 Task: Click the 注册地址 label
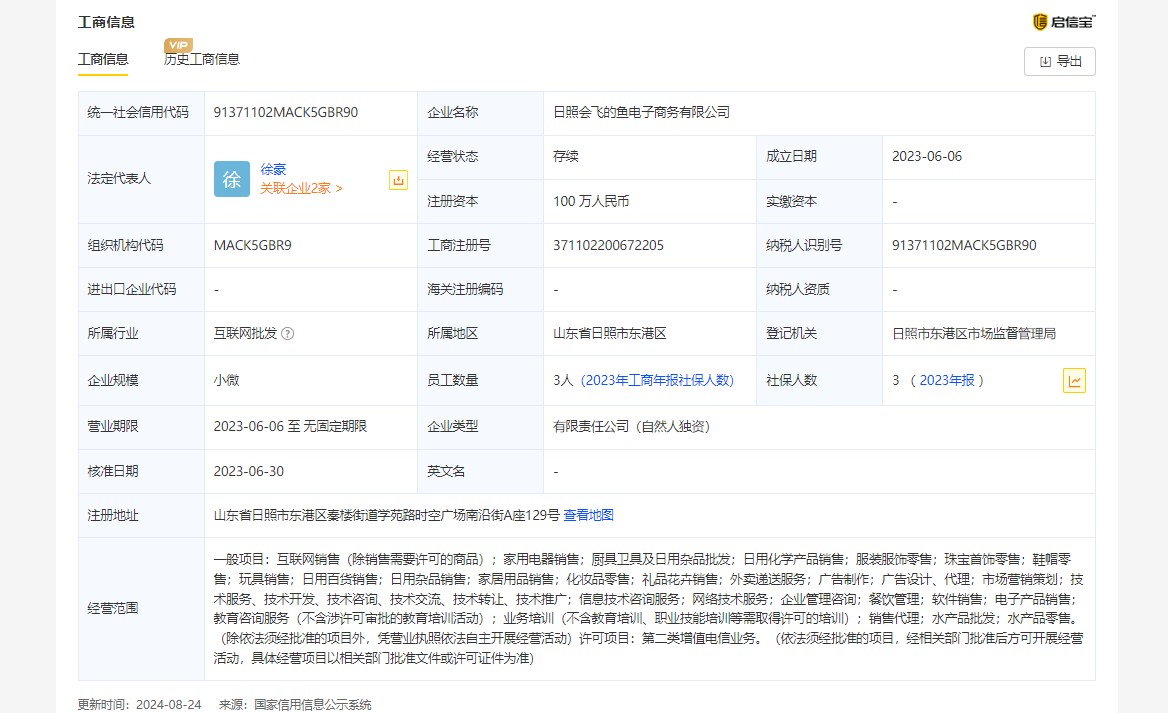pyautogui.click(x=112, y=515)
